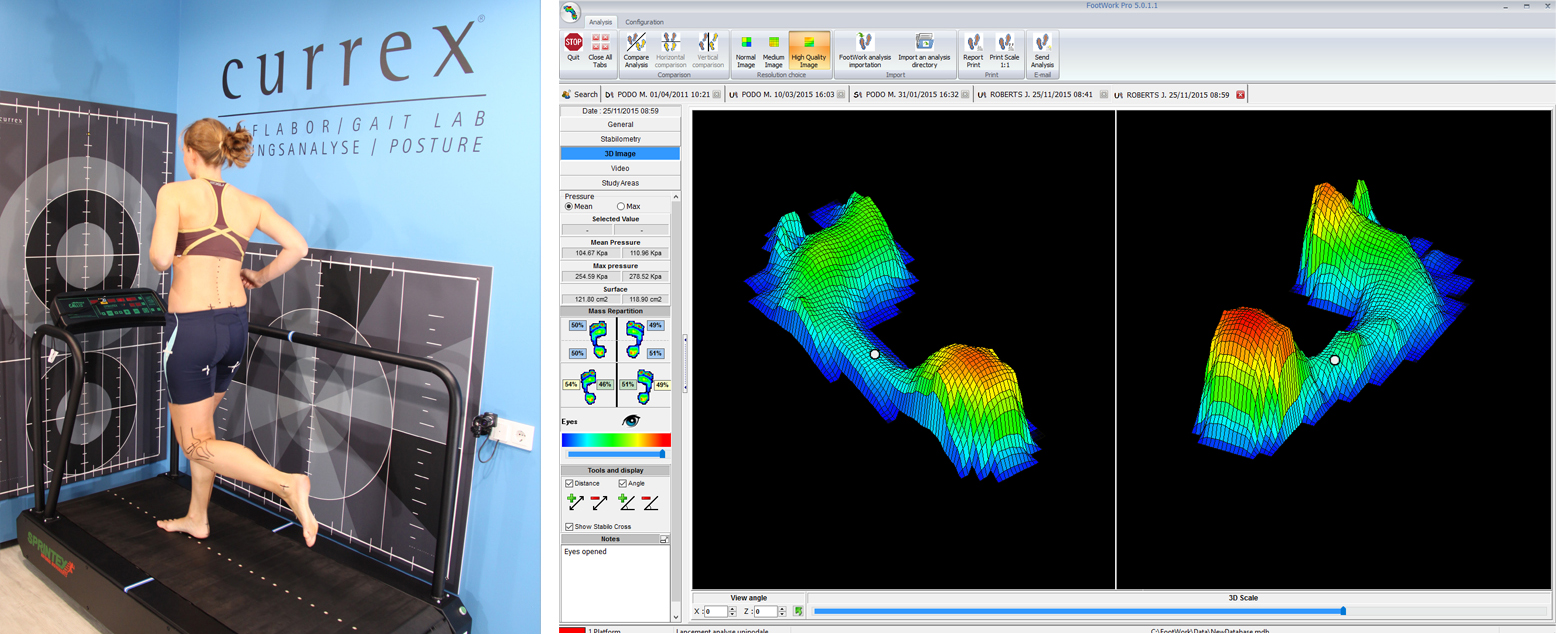This screenshot has width=1556, height=634.
Task: Click scroll up arrow of side panel
Action: 676,196
